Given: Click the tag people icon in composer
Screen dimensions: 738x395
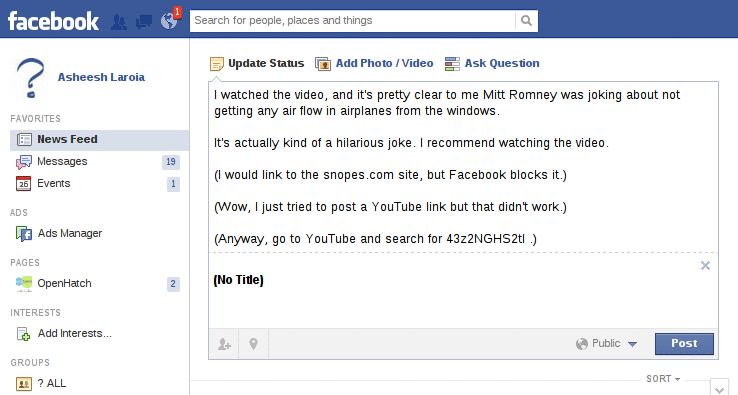Looking at the screenshot, I should (x=224, y=344).
